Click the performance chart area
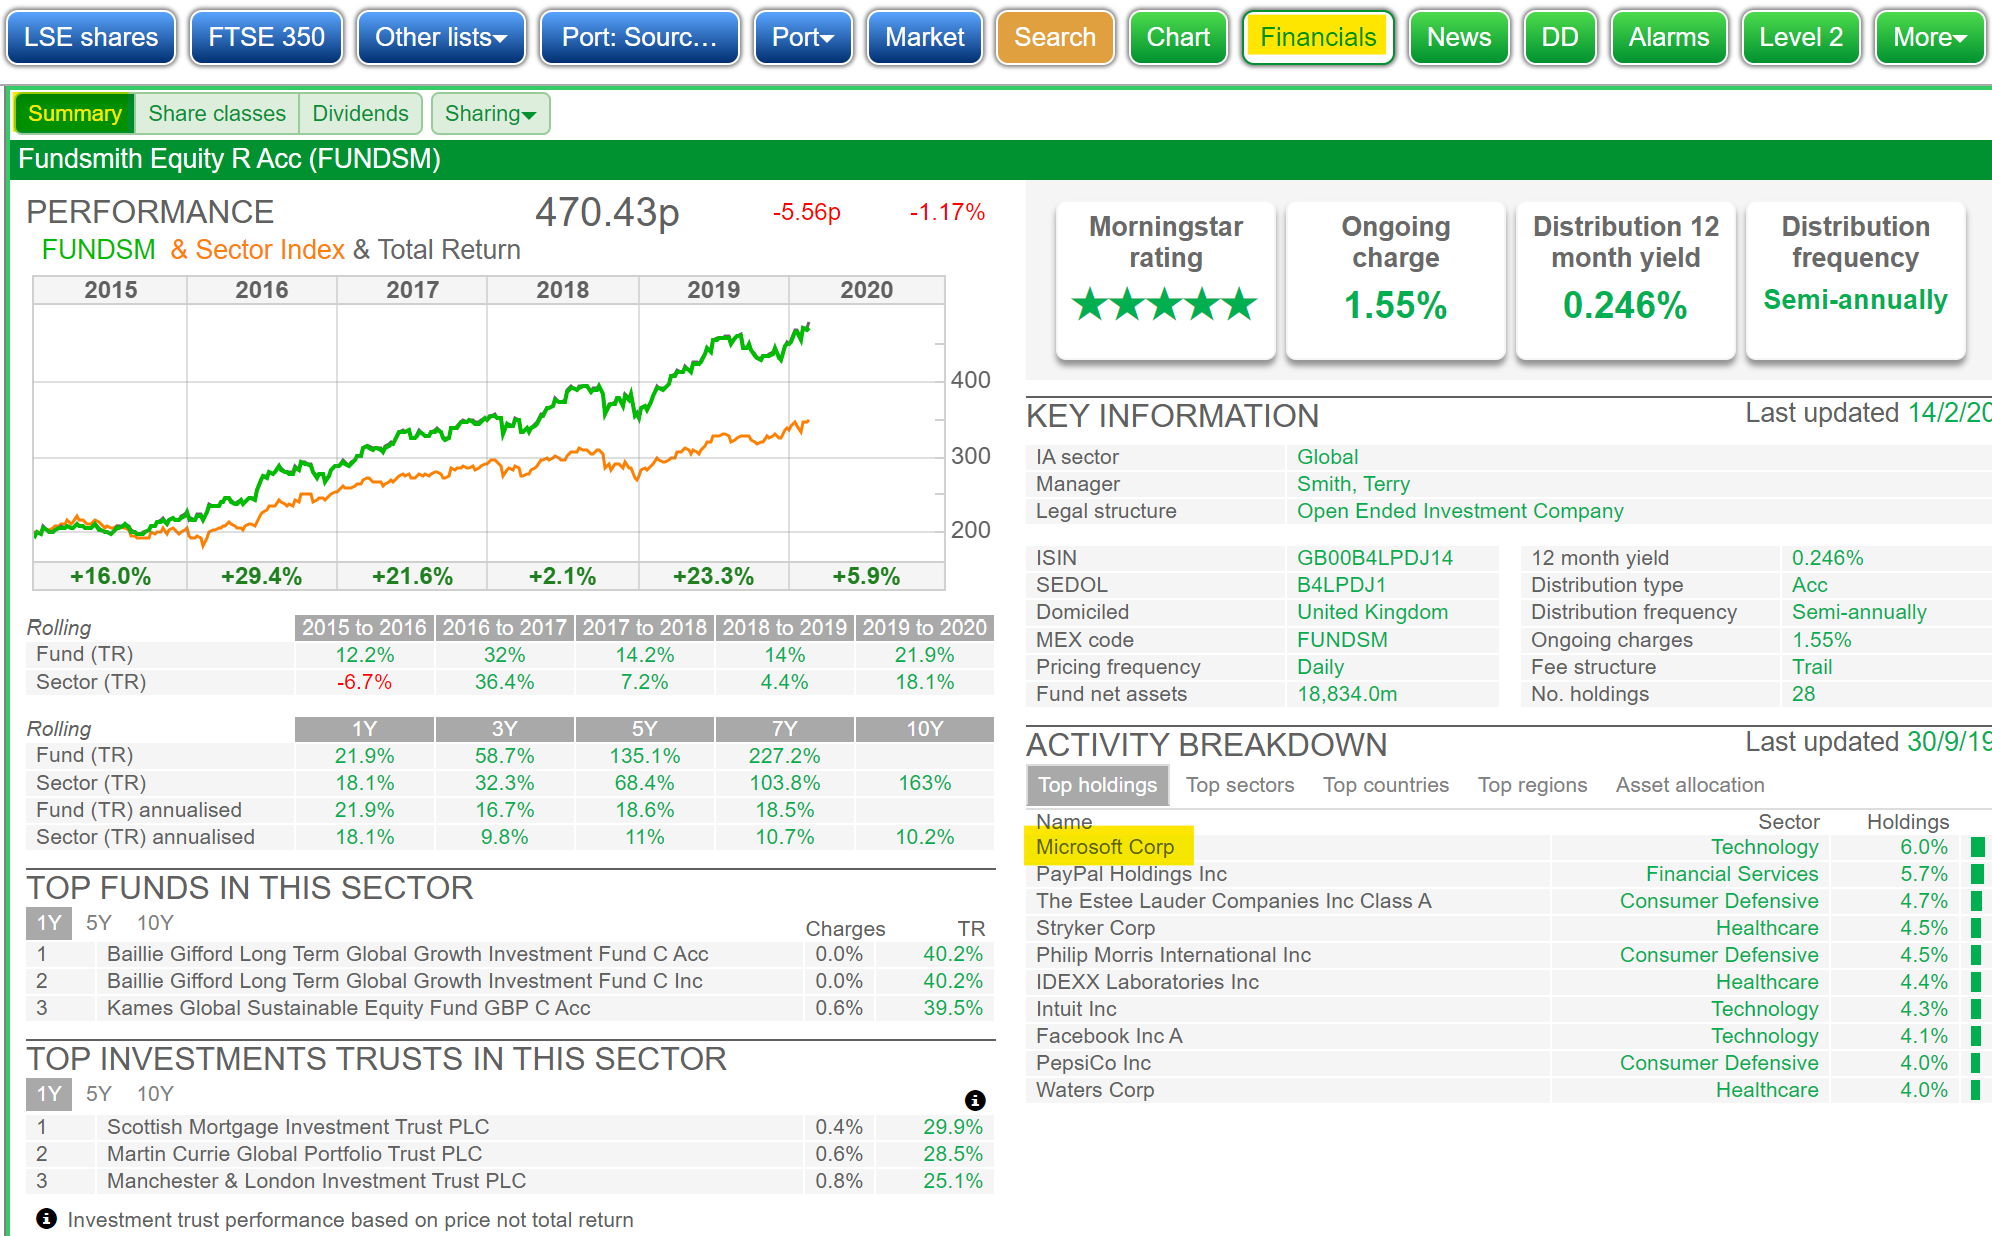 click(x=489, y=433)
